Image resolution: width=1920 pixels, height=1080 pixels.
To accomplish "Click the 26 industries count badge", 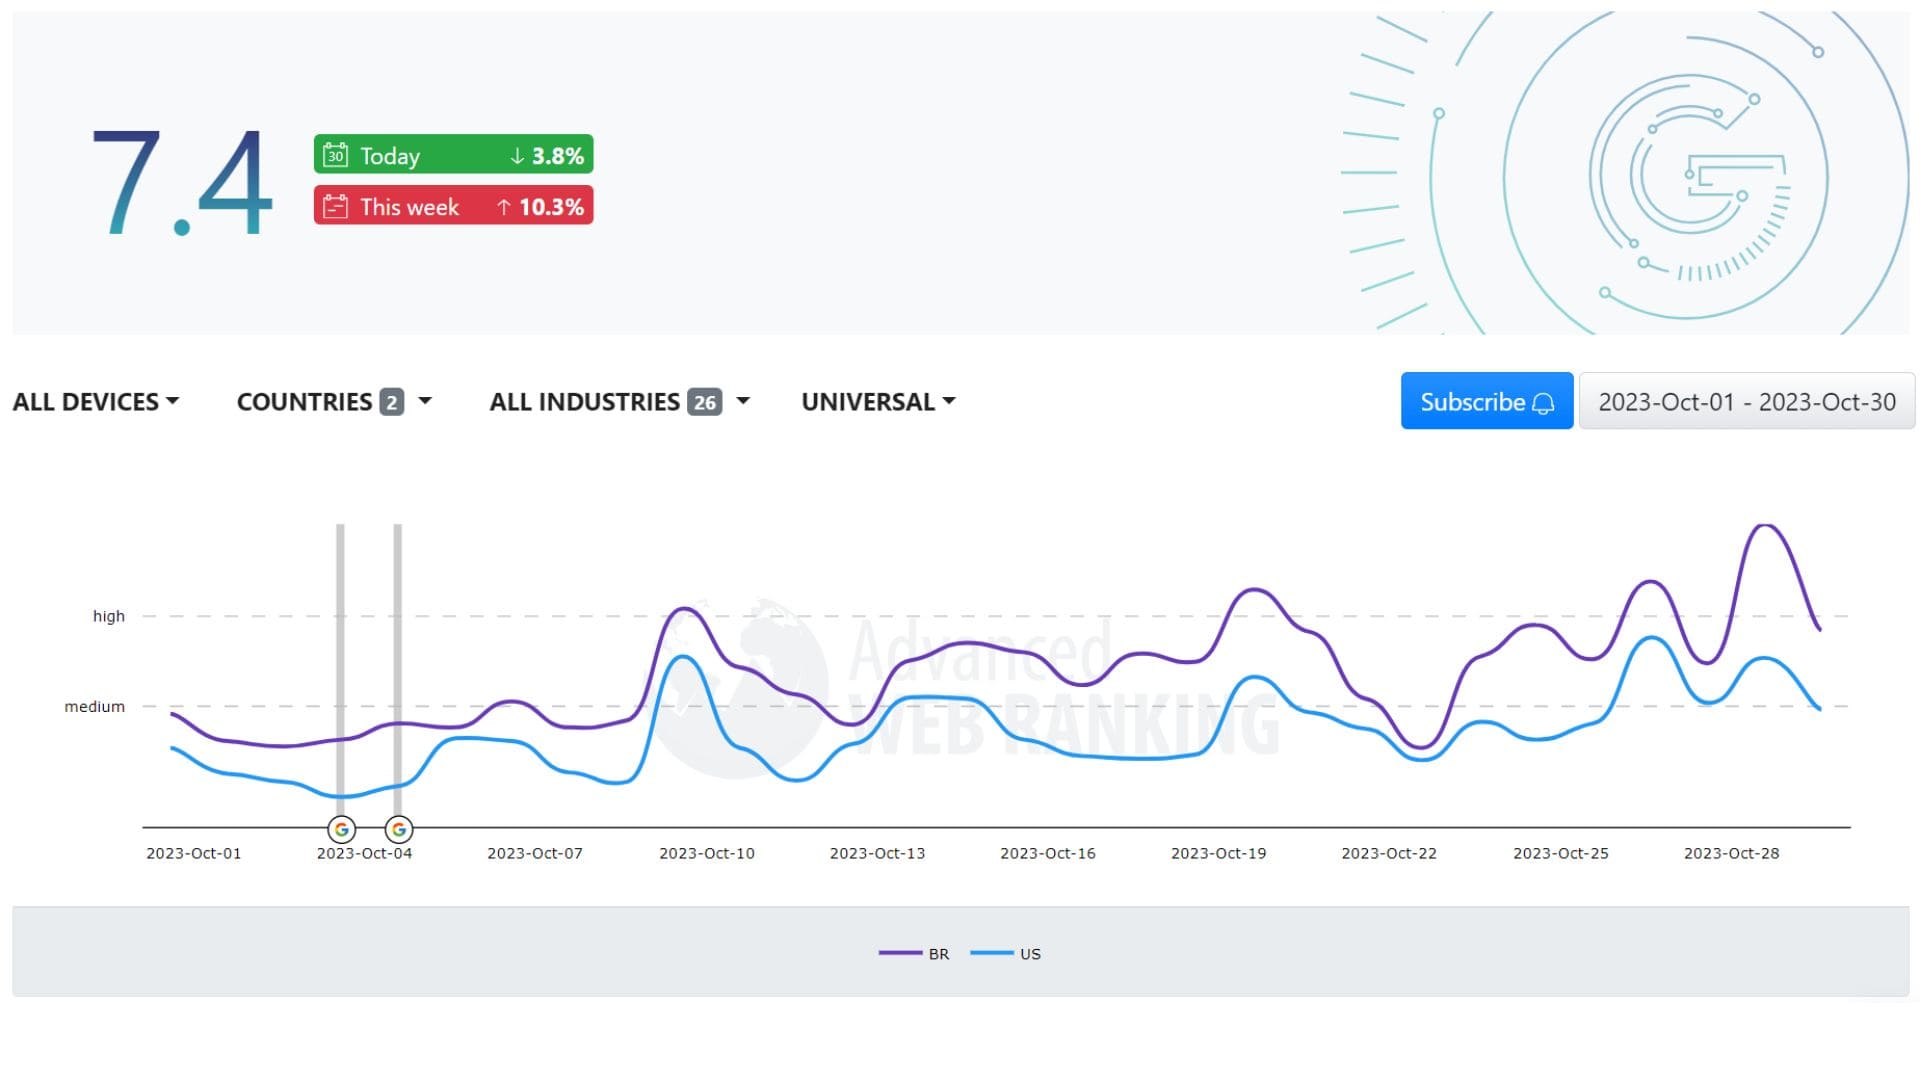I will [x=704, y=402].
